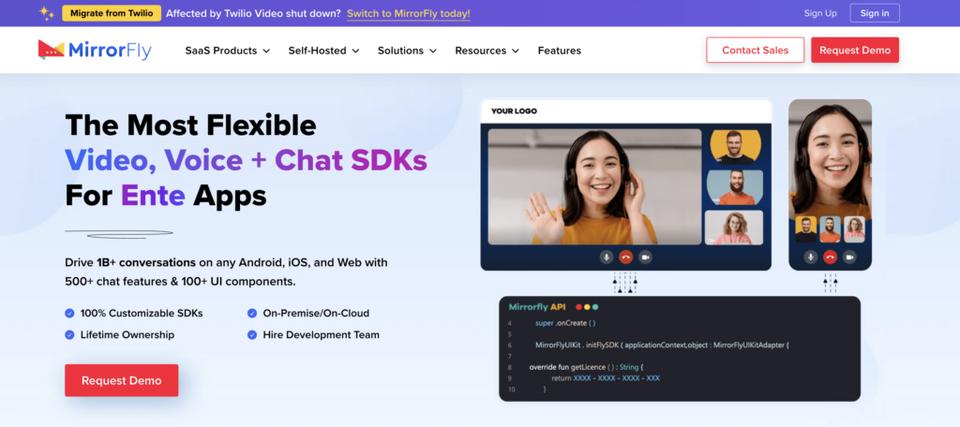The height and width of the screenshot is (427, 960).
Task: Click Lifetime Ownership text
Action: point(127,334)
